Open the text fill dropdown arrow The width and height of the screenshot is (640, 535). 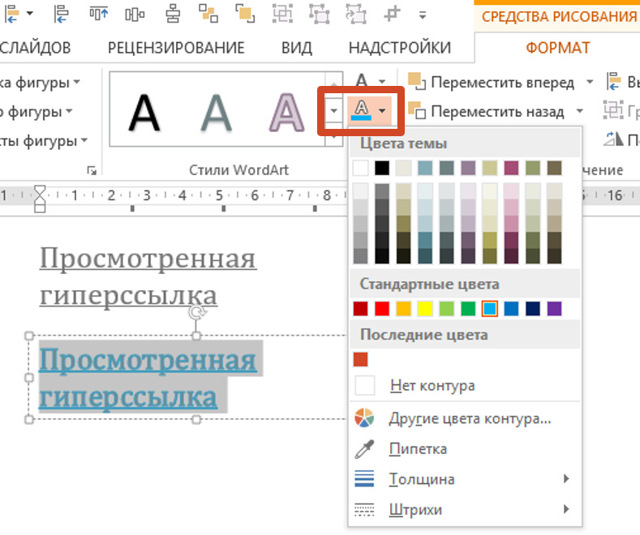click(x=382, y=81)
